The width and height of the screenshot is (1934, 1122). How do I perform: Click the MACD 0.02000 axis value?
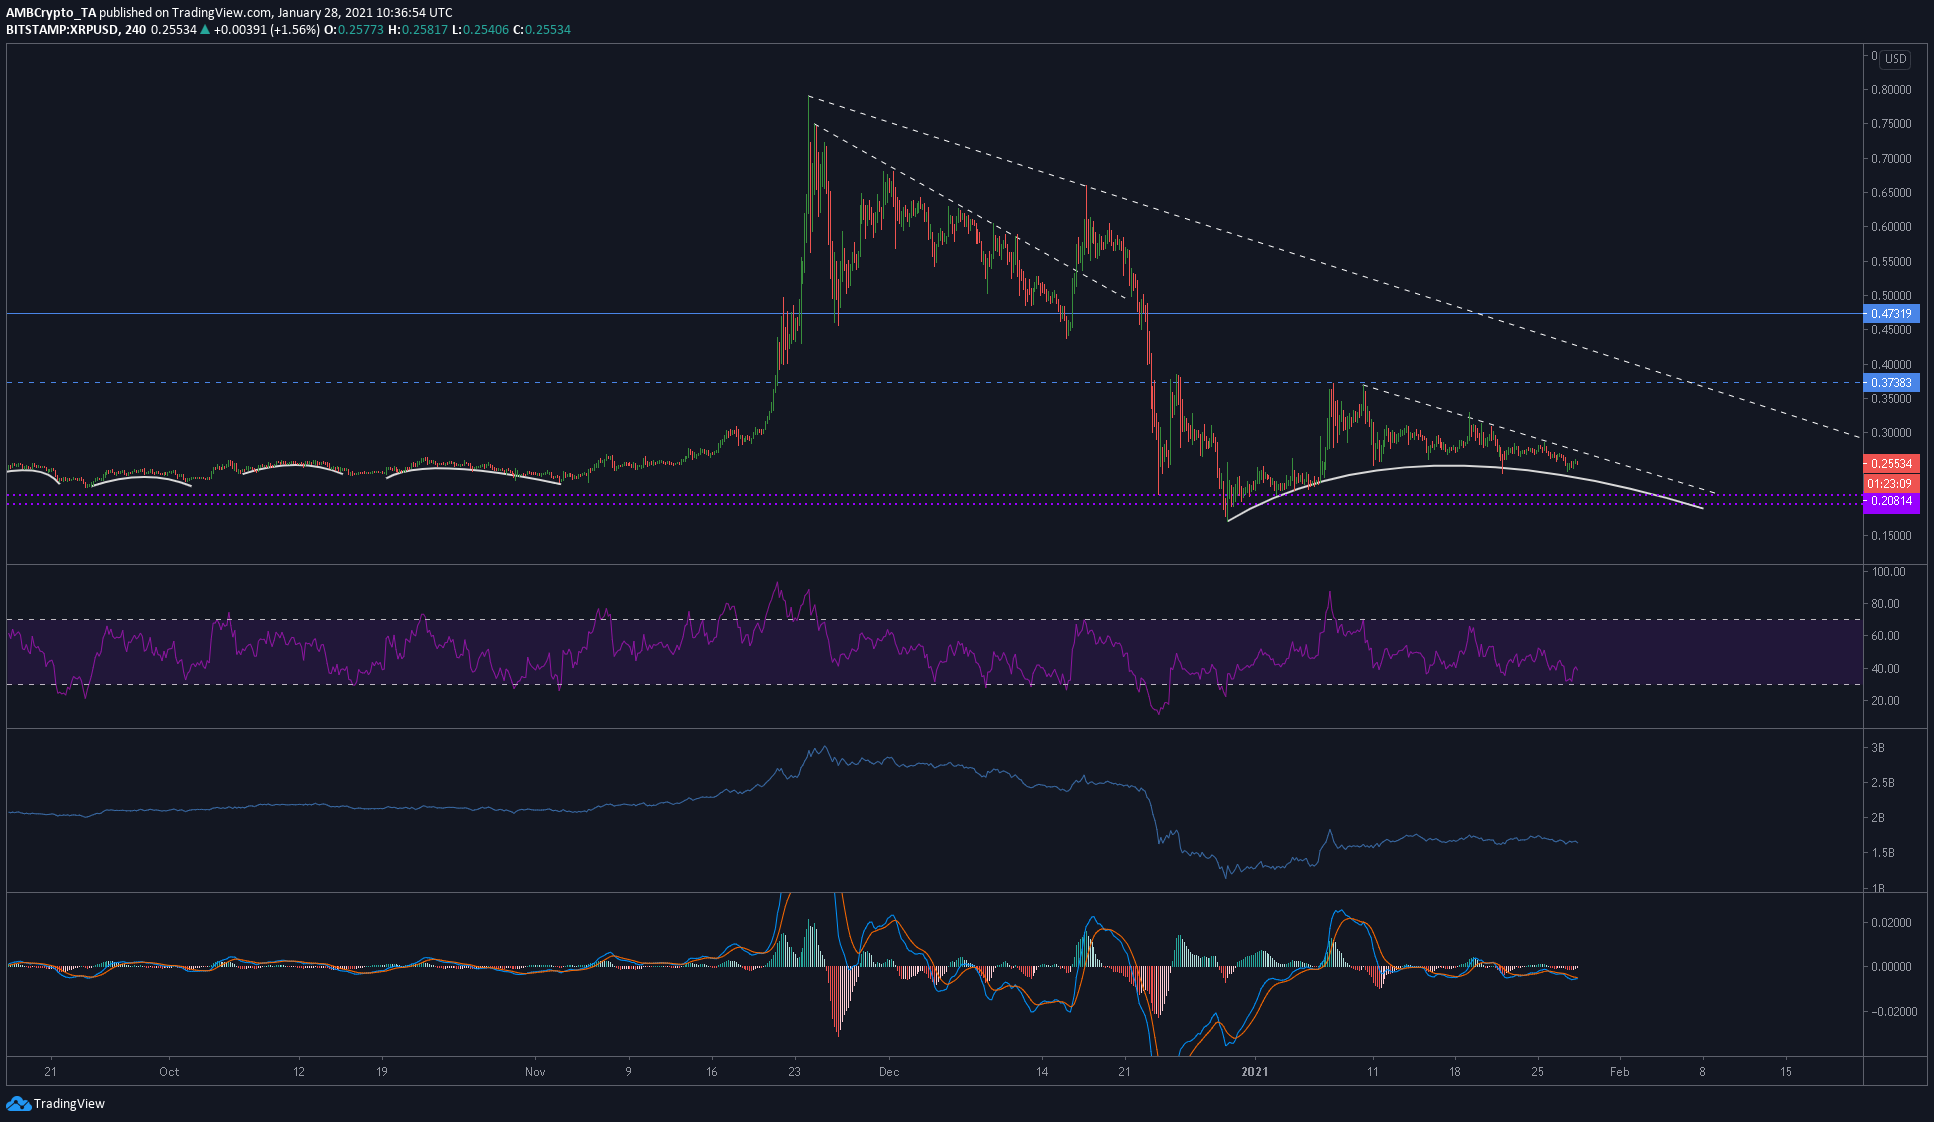[1891, 923]
